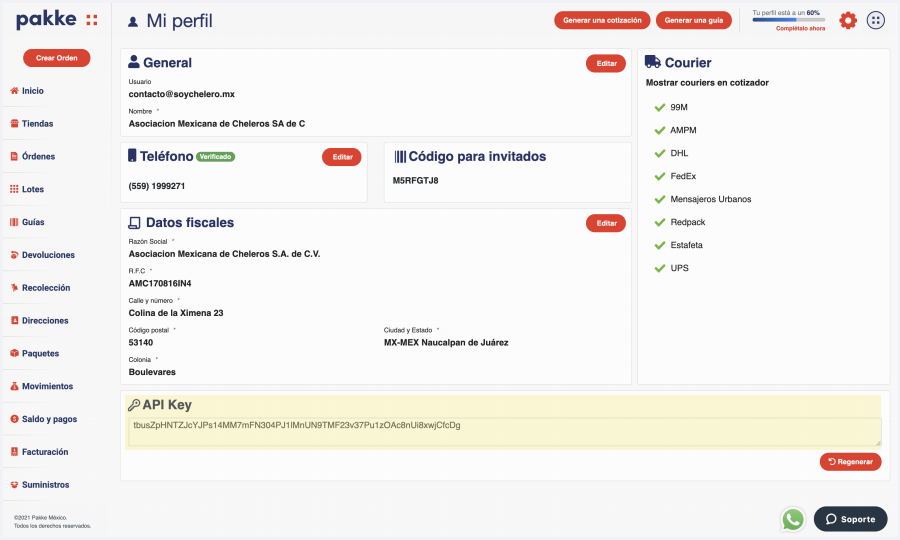Click the Completalo ahora link
This screenshot has height=540, width=900.
pos(800,29)
